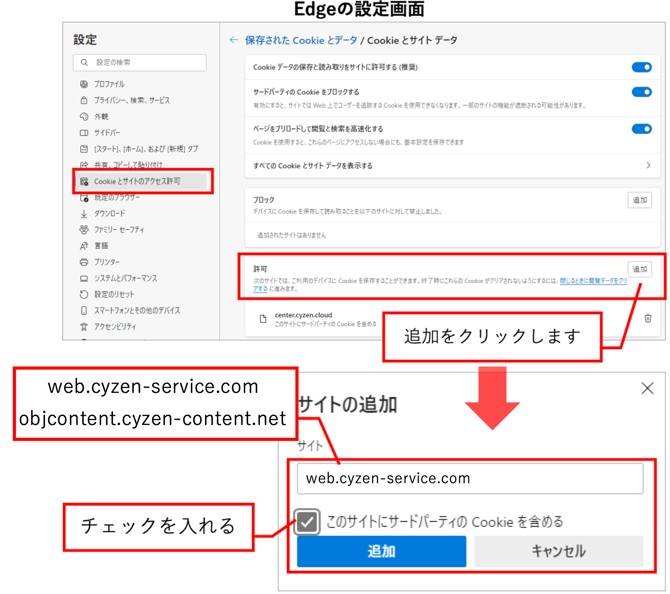Open アクセシビリティ settings page
670x594 pixels.
click(x=115, y=326)
